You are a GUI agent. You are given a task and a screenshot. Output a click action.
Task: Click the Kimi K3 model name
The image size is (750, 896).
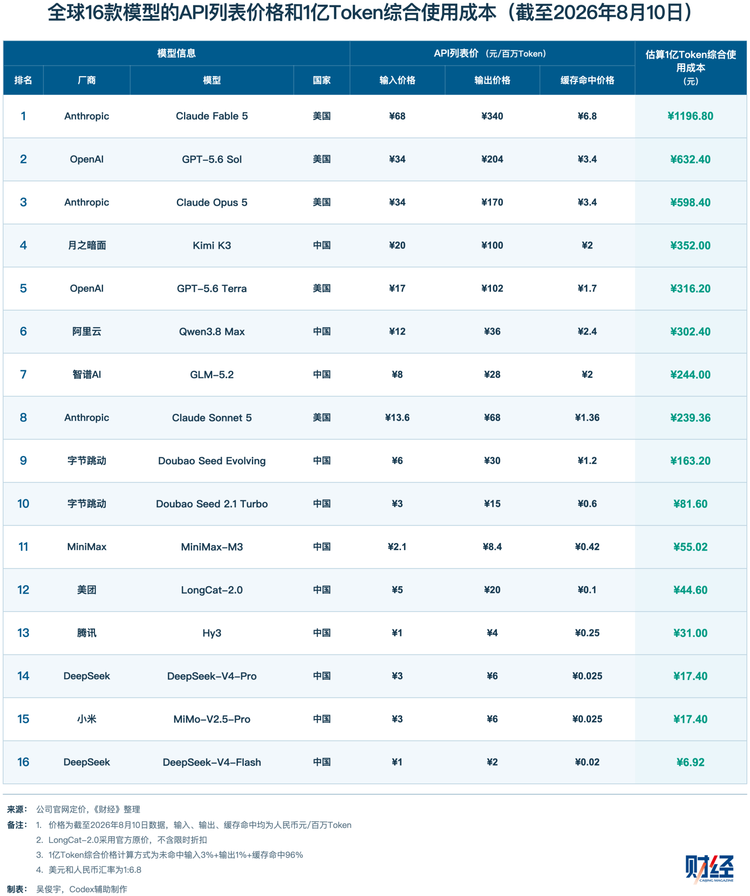[x=212, y=245]
